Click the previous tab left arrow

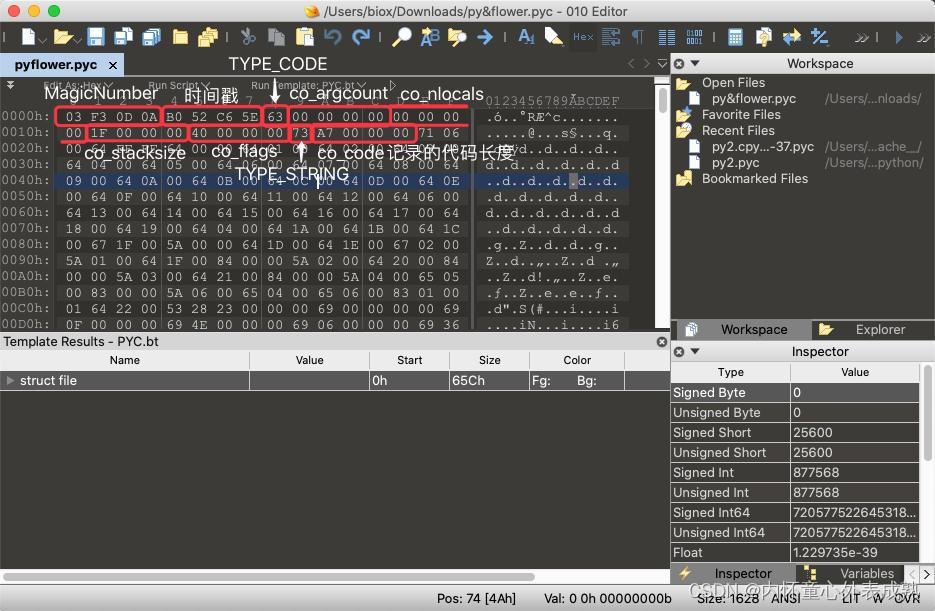[631, 63]
